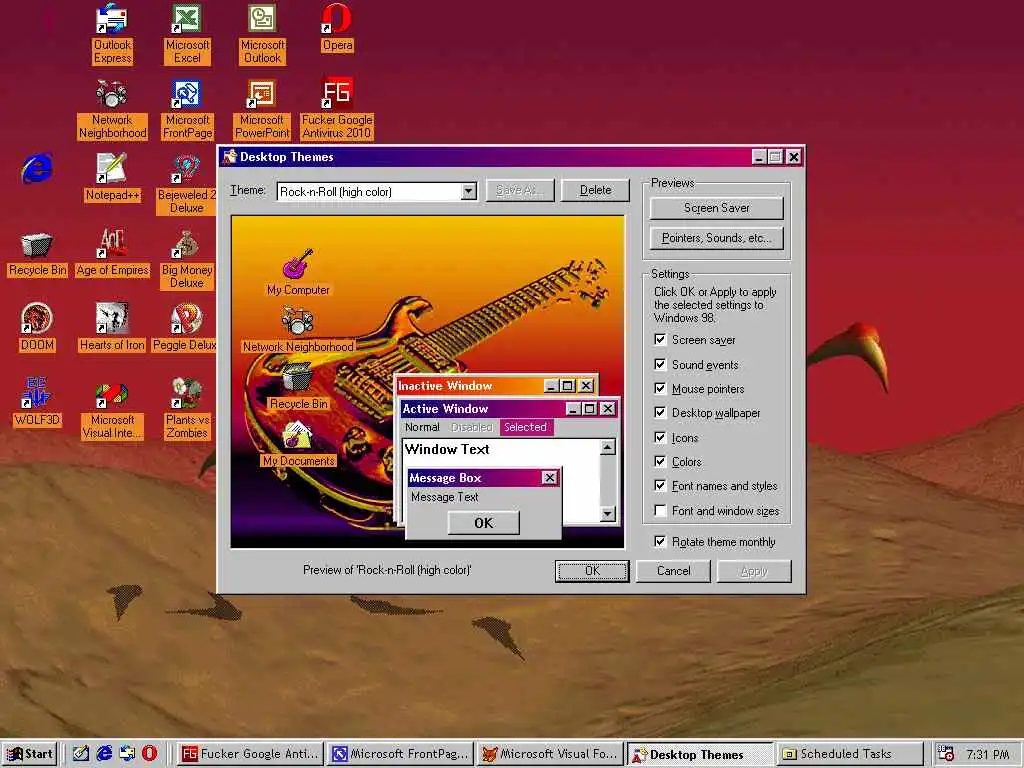Select the Big Money Deluxe shortcut
Screen dimensions: 1024x768
point(187,260)
